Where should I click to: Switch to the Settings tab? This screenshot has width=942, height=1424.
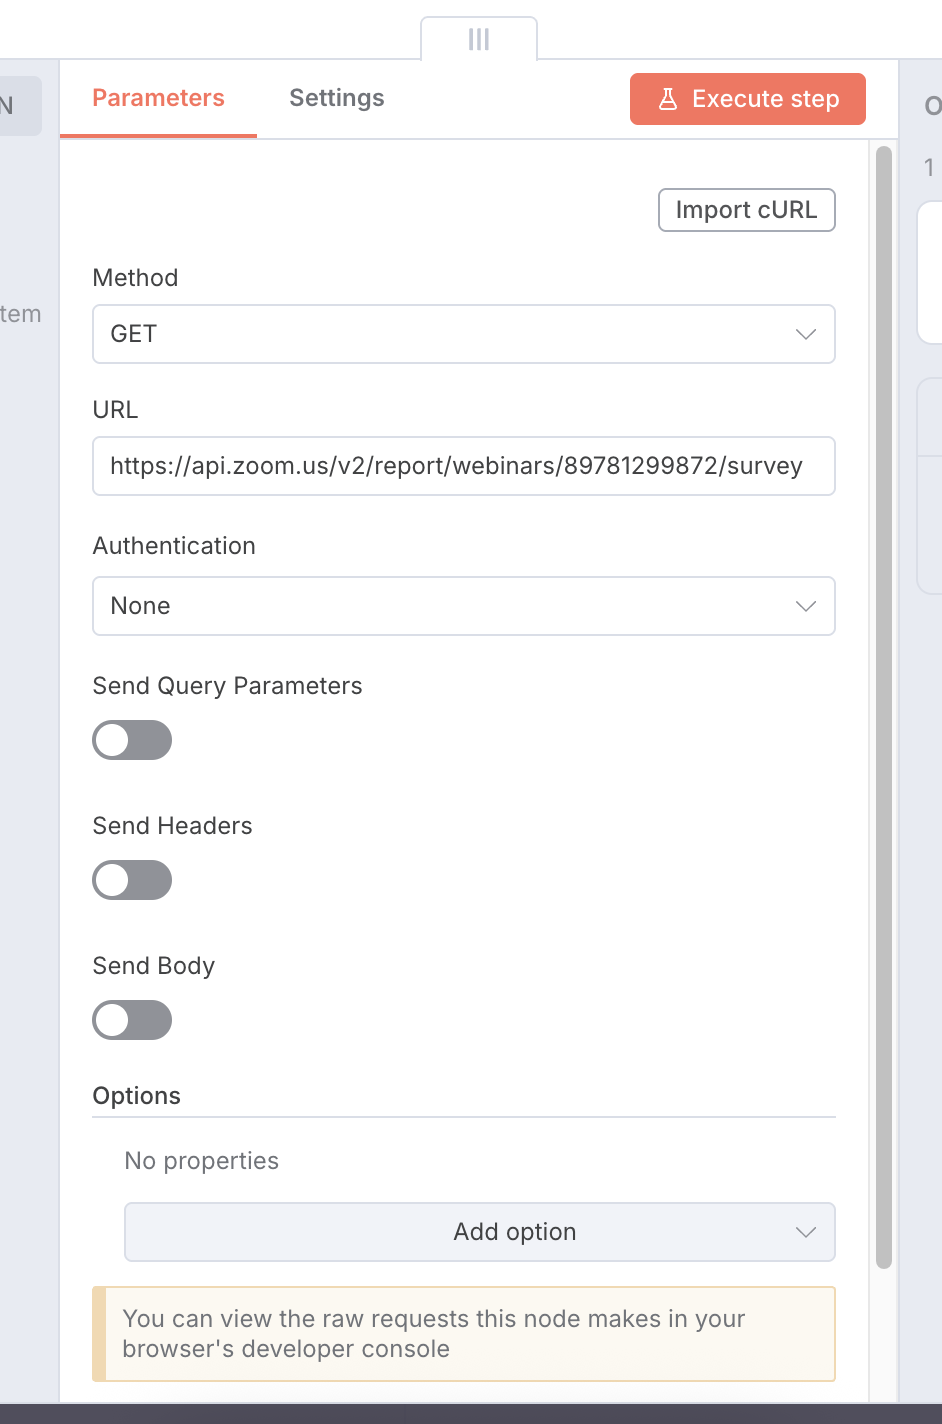[x=337, y=98]
